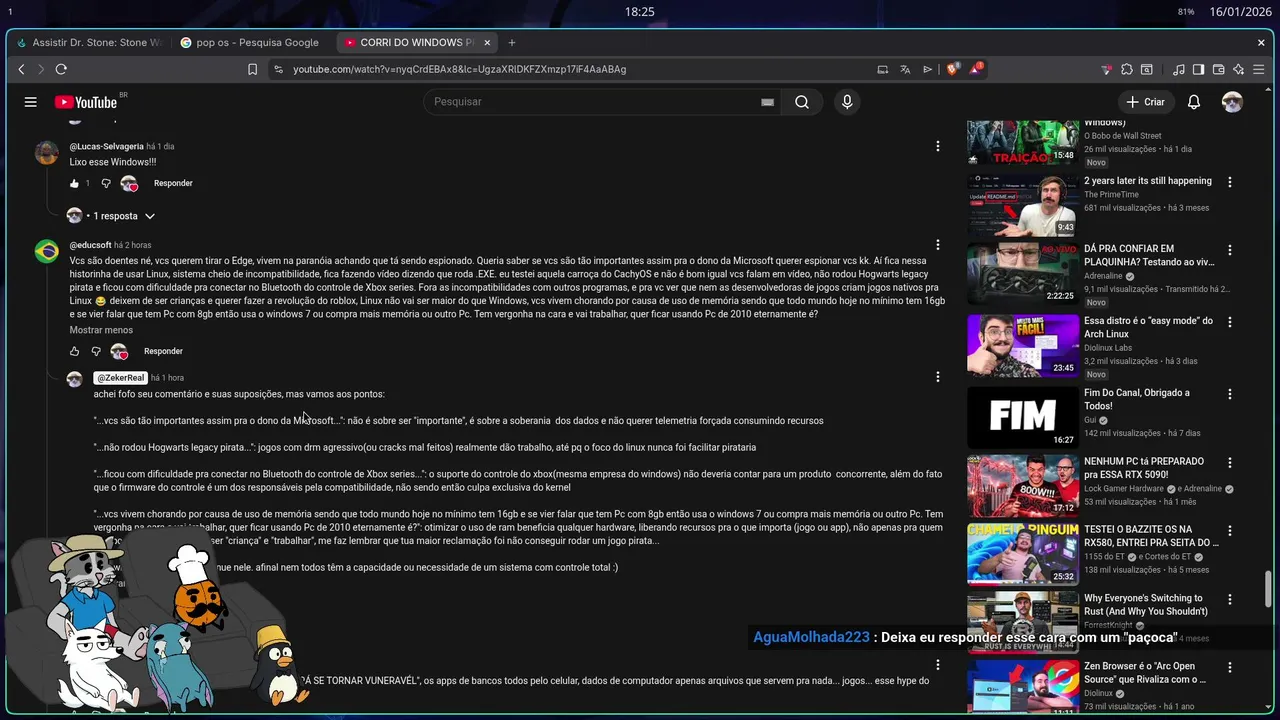This screenshot has height=720, width=1280.
Task: Toggle the browser sidebar panel icon
Action: pyautogui.click(x=1199, y=69)
